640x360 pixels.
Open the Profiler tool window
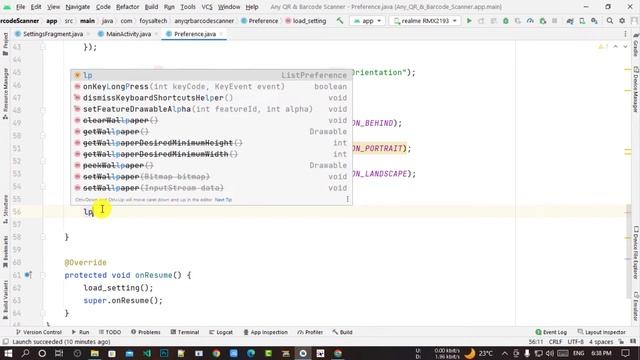pos(310,332)
